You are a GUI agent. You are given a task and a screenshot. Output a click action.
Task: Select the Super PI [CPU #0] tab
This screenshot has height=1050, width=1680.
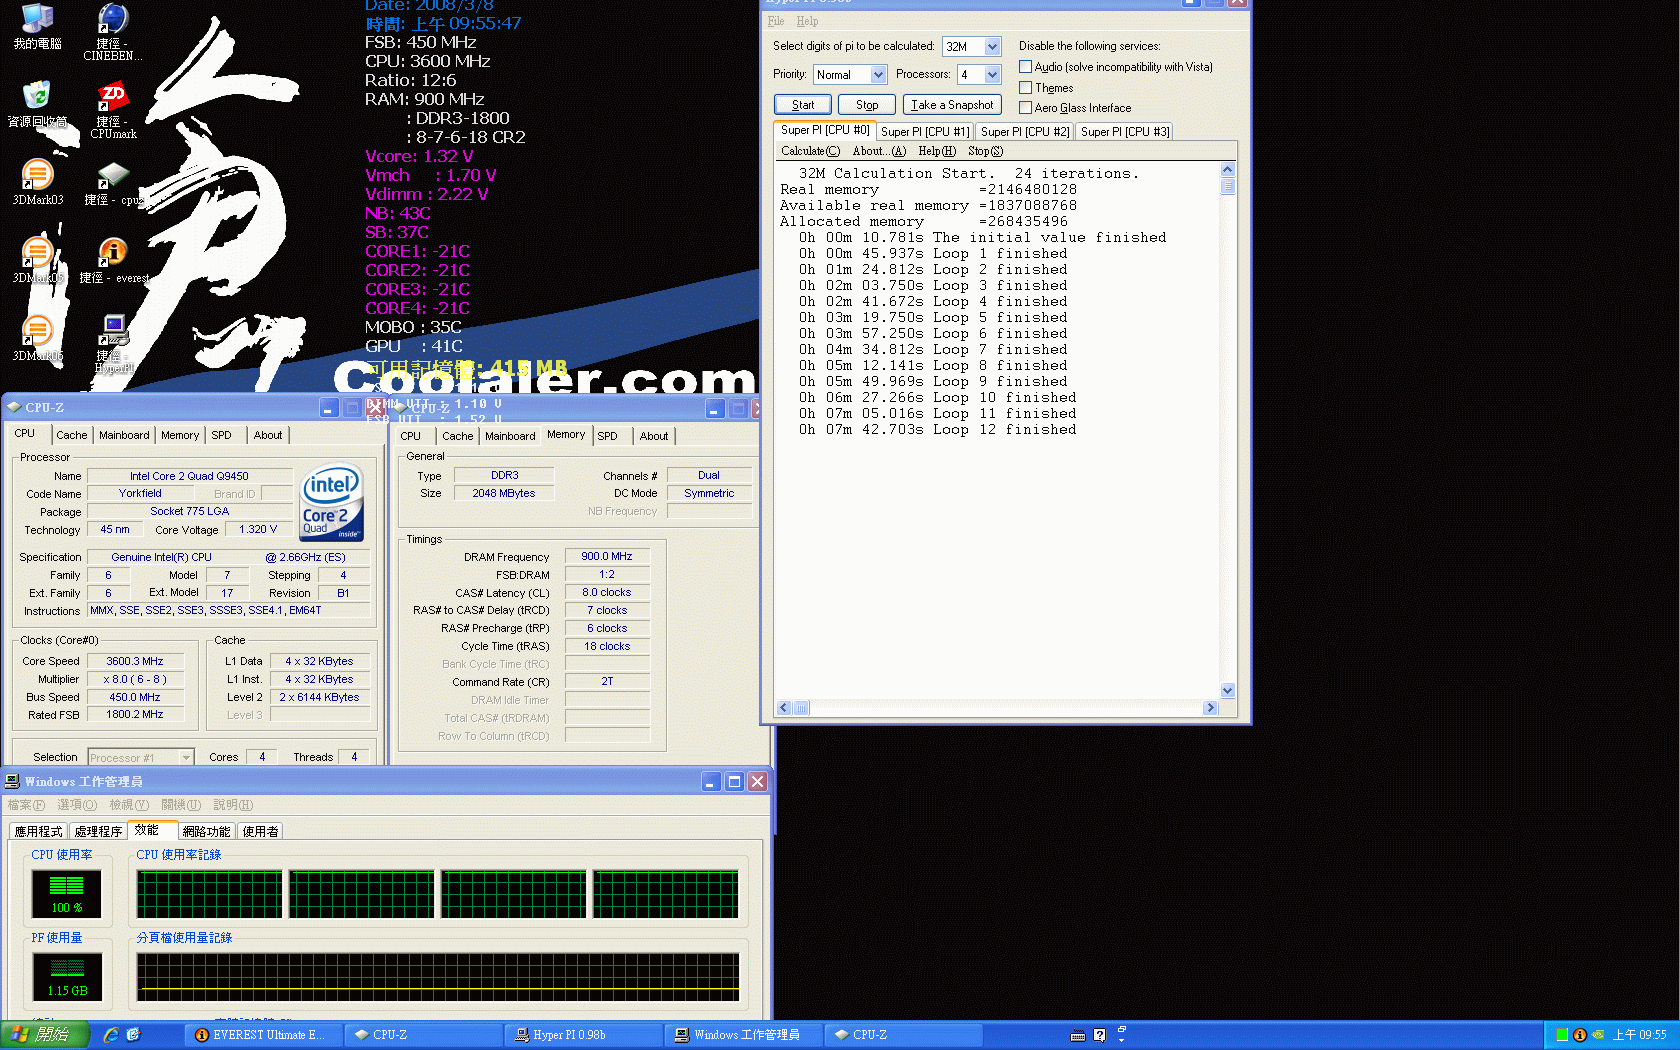(825, 130)
